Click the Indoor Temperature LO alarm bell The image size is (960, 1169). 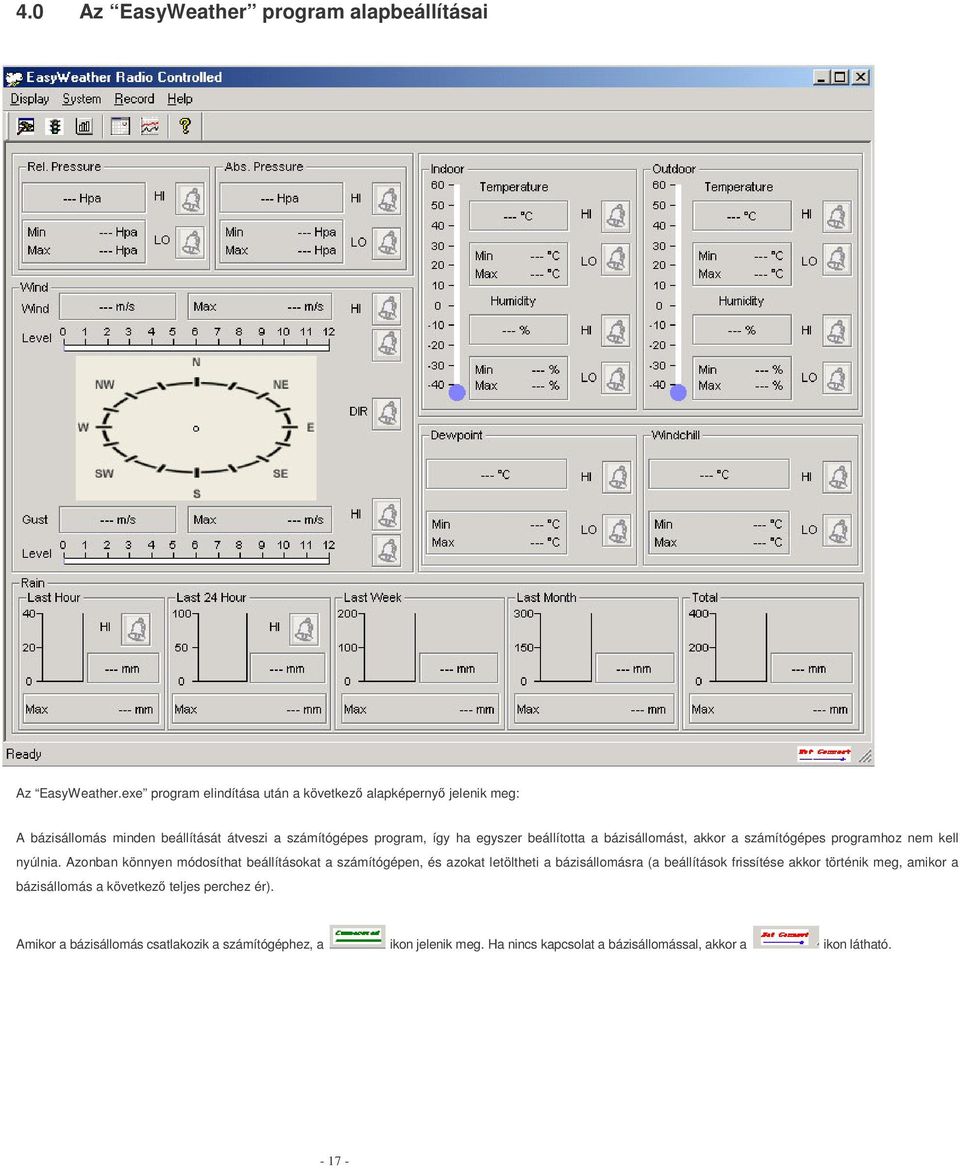[616, 259]
